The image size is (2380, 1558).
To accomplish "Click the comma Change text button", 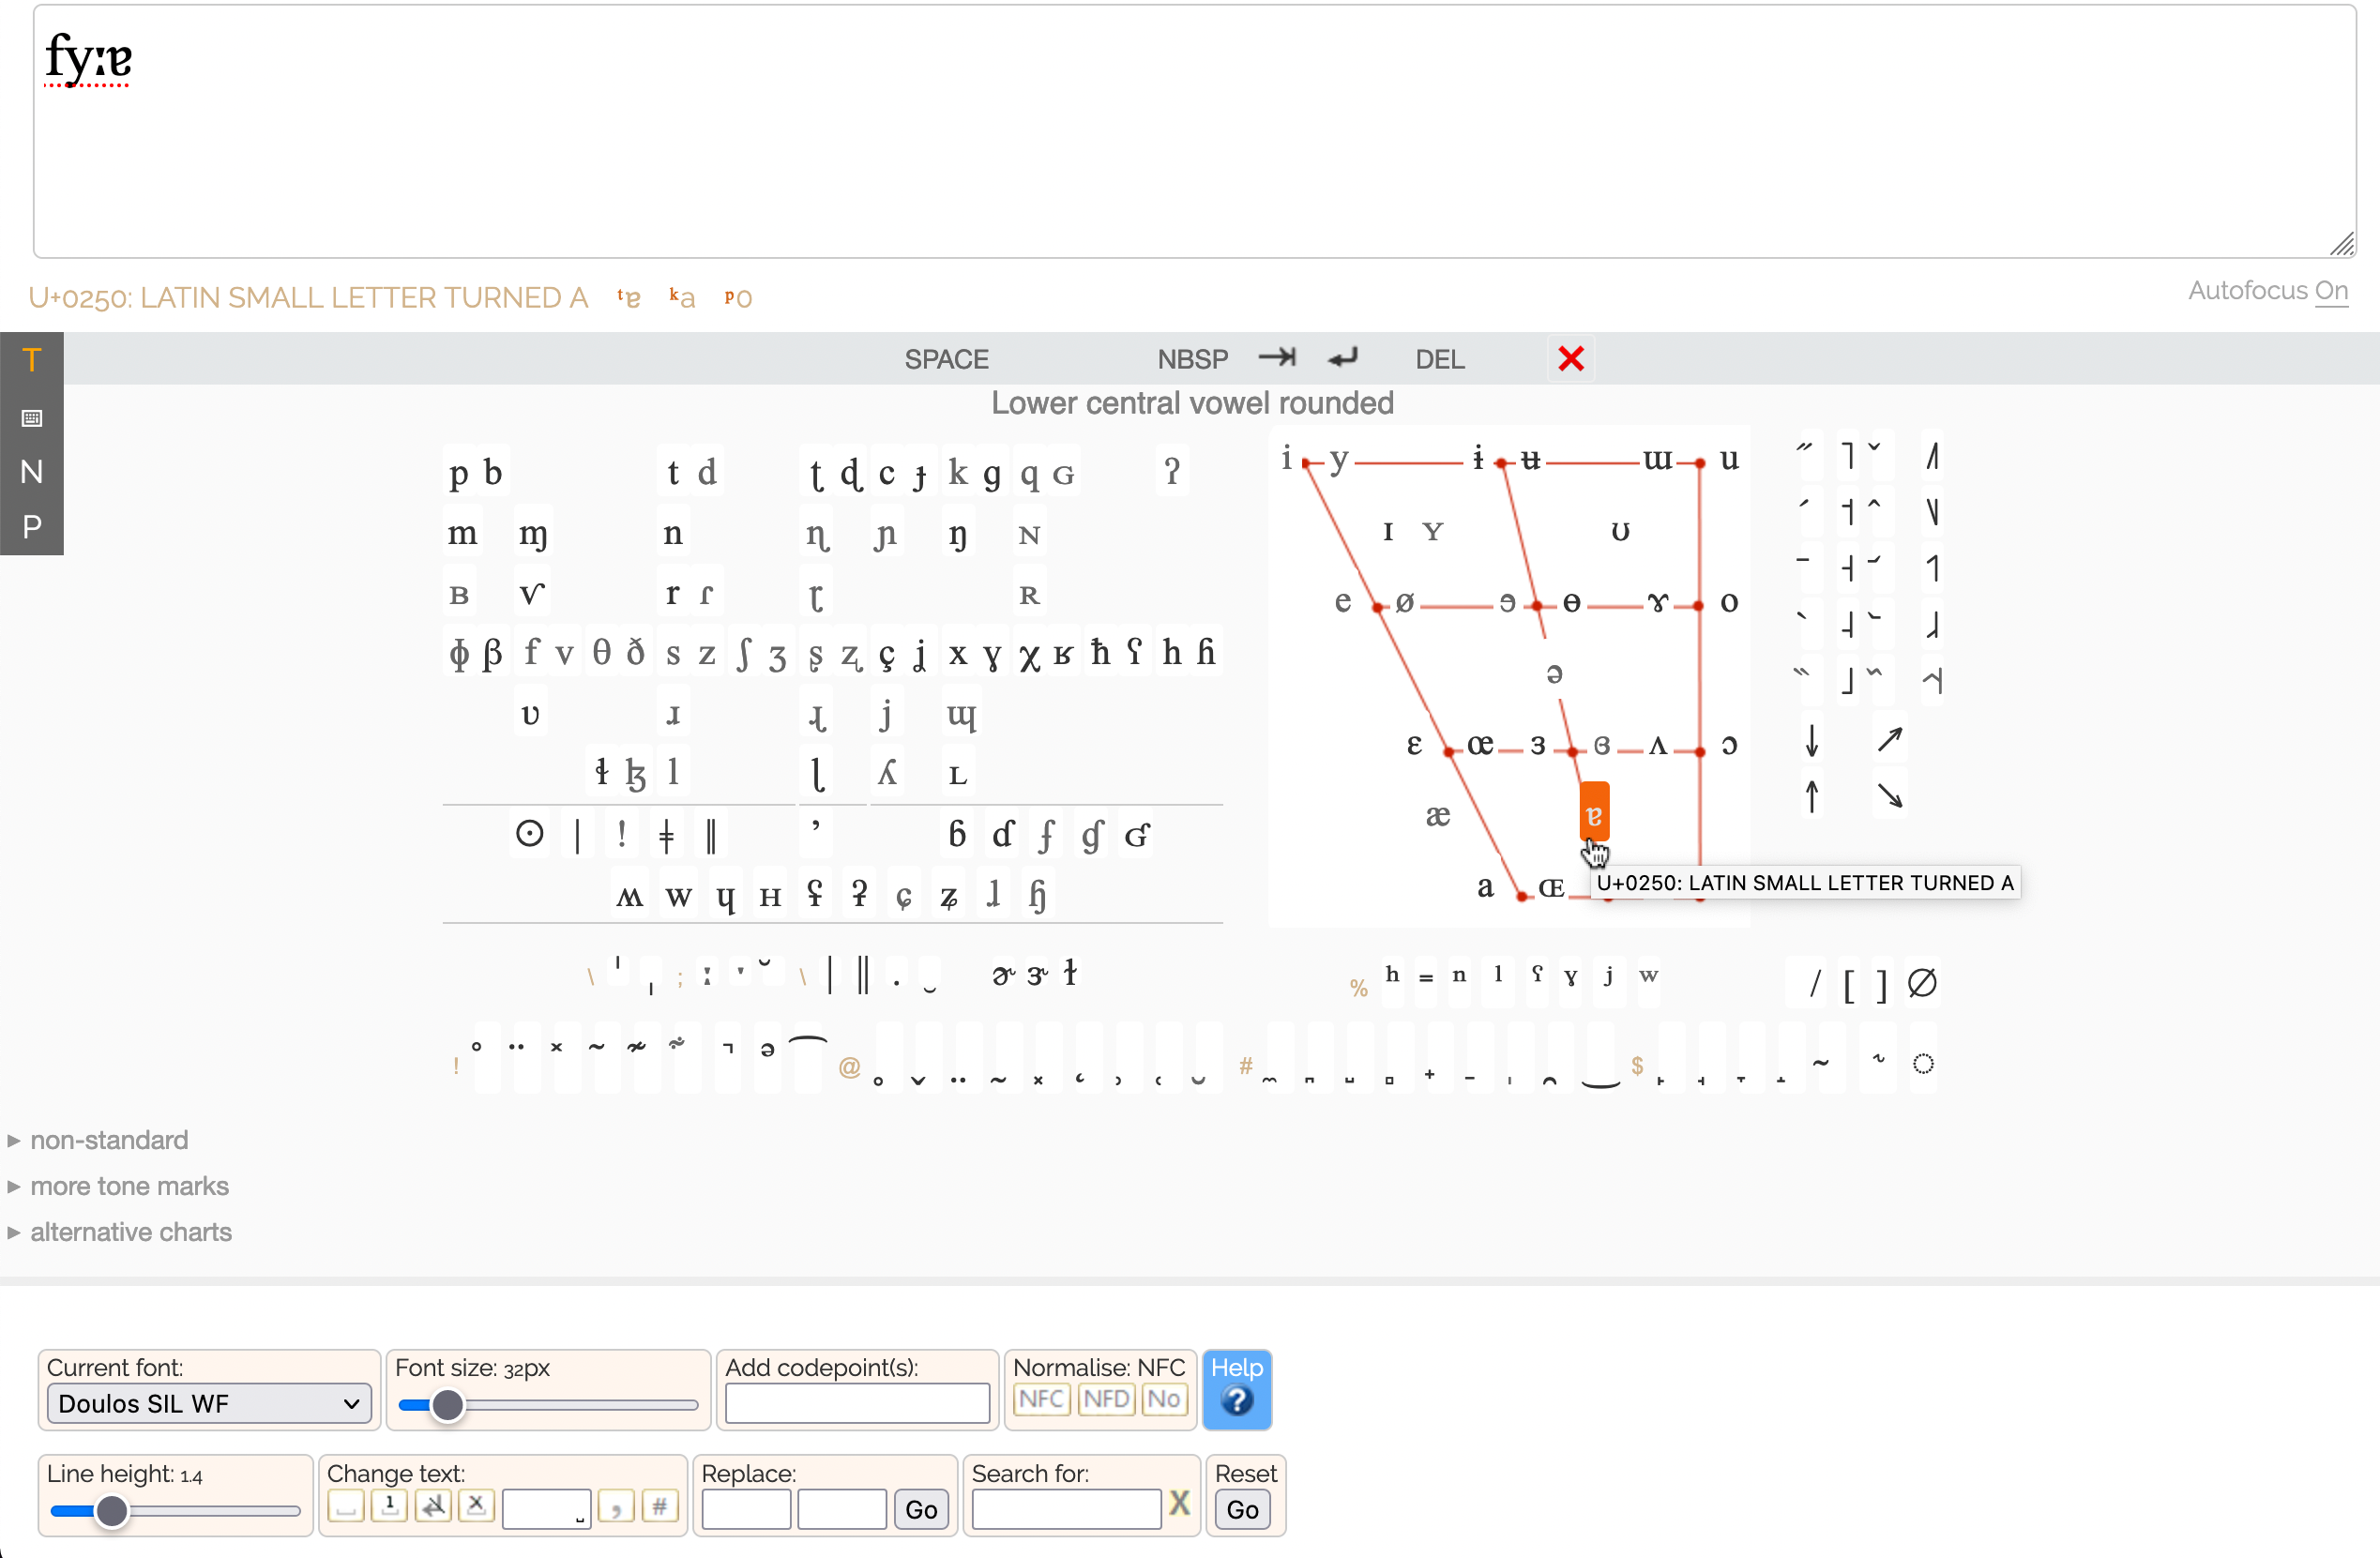I will (616, 1505).
